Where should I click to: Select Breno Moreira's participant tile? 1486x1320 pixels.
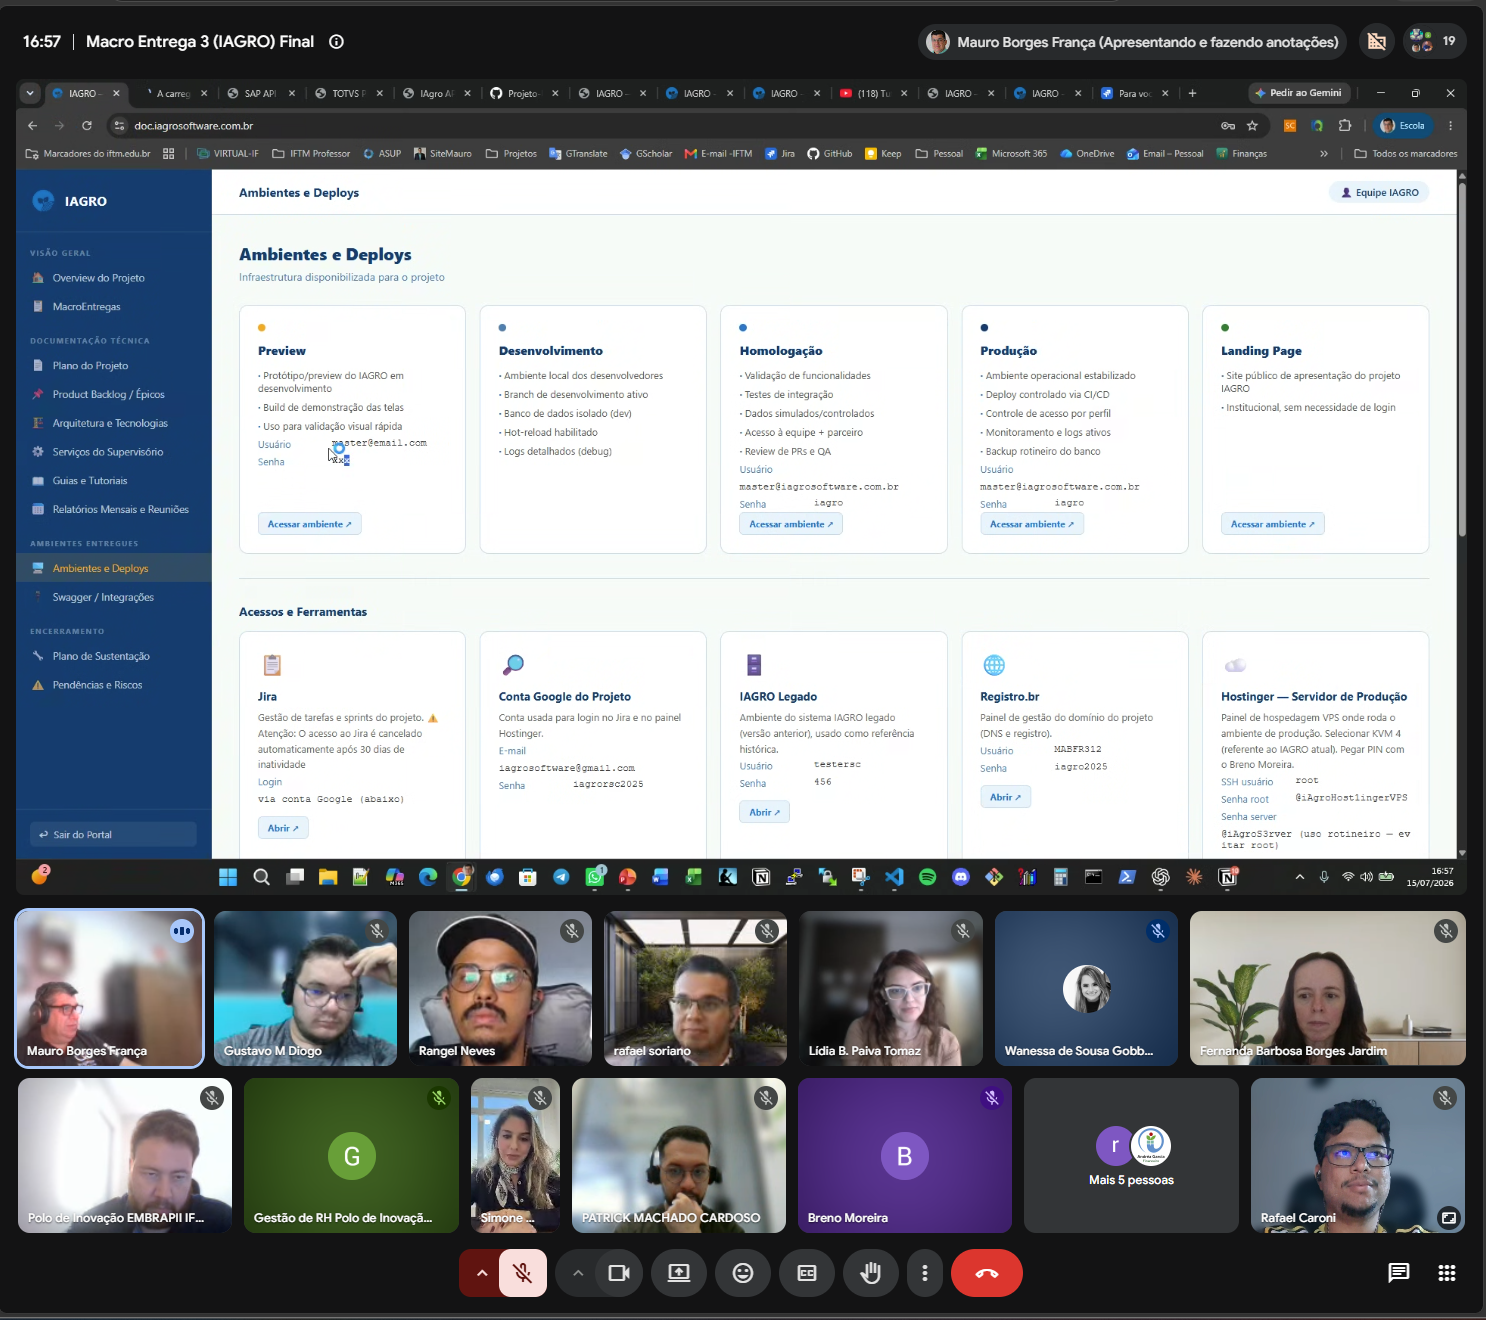click(x=905, y=1155)
